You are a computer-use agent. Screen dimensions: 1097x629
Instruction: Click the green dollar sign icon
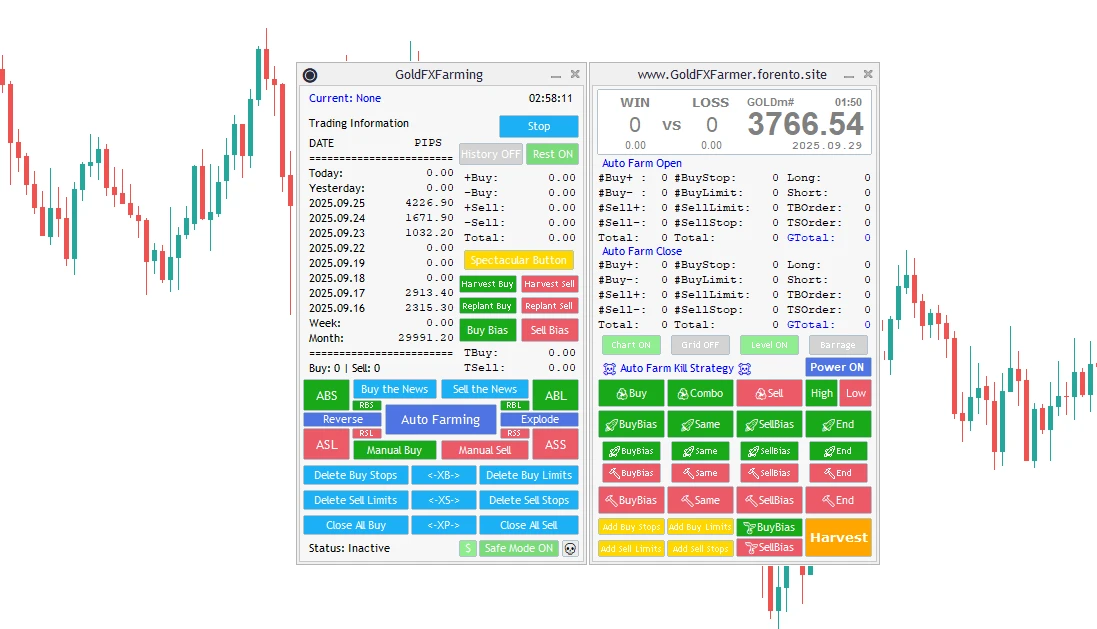pyautogui.click(x=467, y=548)
